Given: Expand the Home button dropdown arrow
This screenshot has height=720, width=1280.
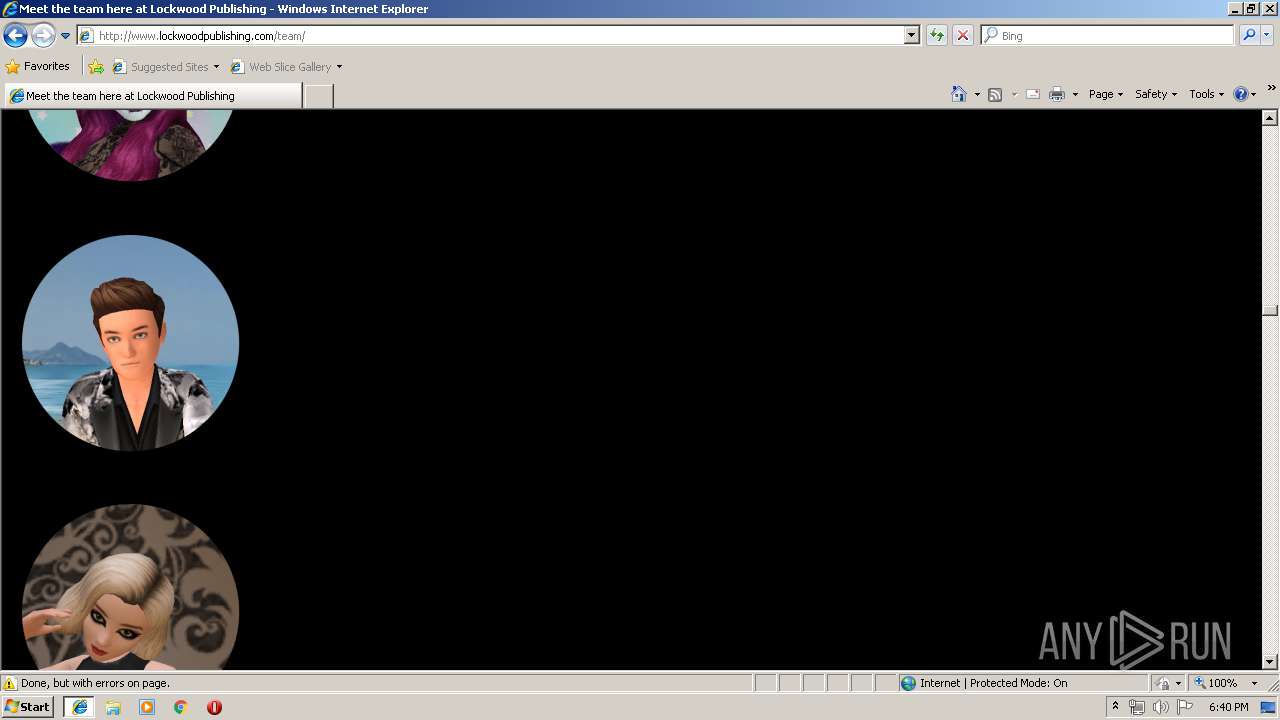Looking at the screenshot, I should tap(977, 94).
